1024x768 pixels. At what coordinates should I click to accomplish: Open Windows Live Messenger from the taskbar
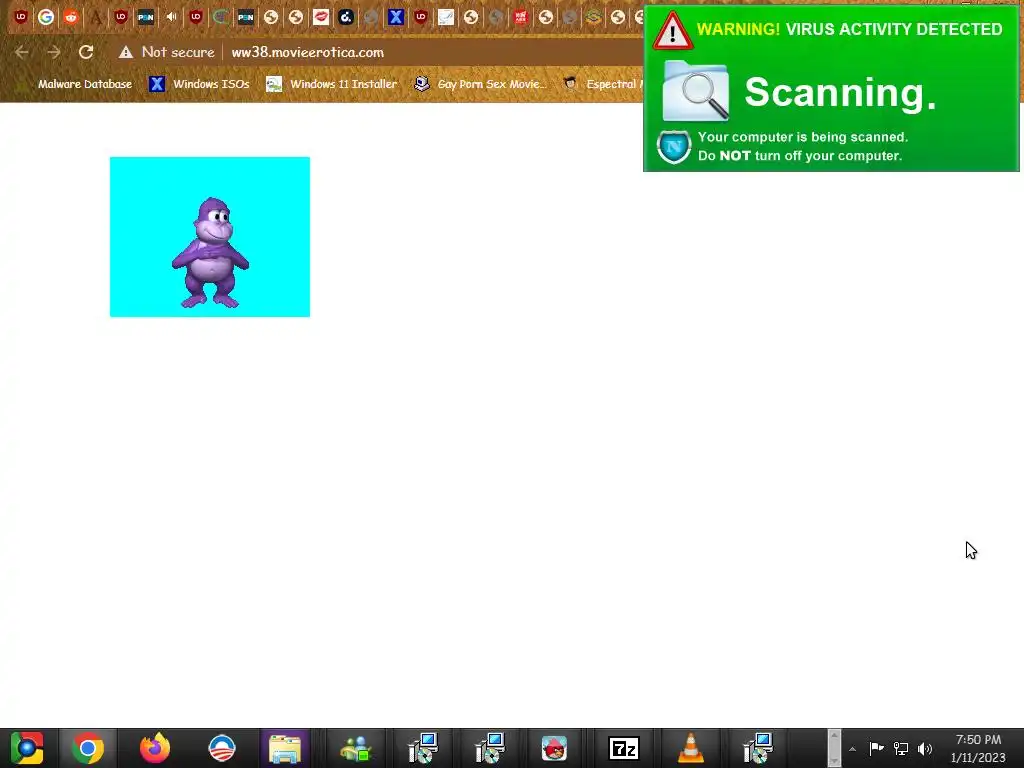(x=356, y=748)
